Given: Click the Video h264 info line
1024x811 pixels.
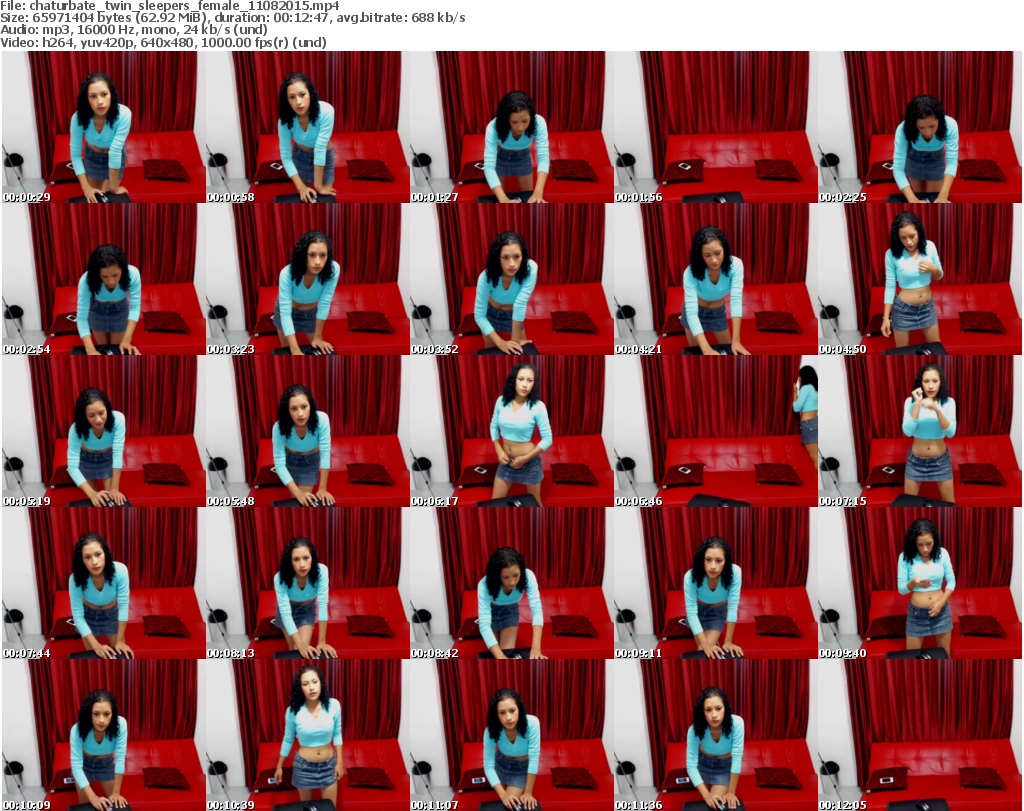Looking at the screenshot, I should pyautogui.click(x=163, y=42).
